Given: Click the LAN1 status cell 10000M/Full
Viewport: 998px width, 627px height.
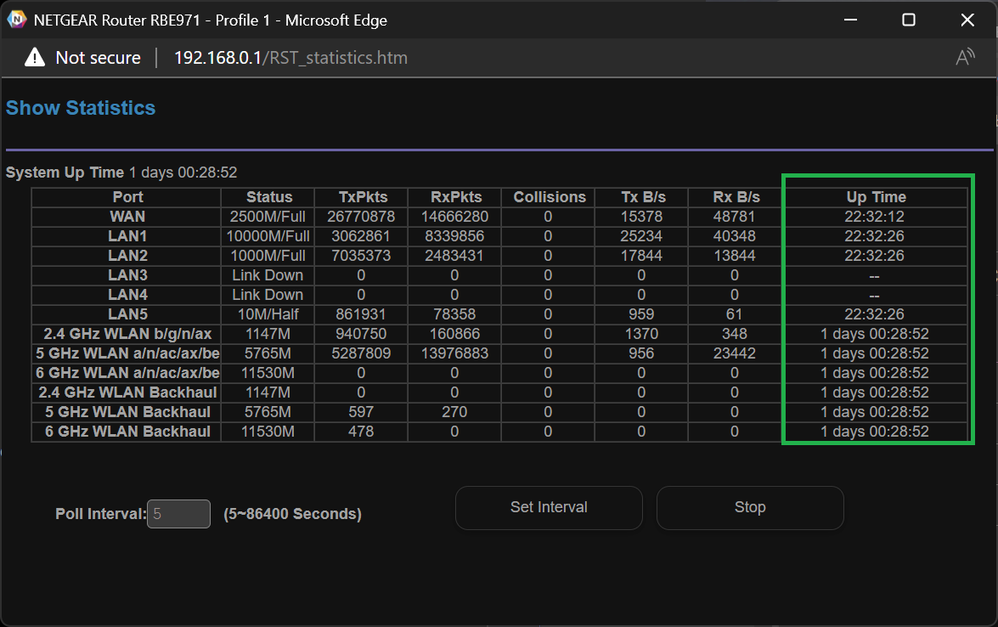Looking at the screenshot, I should pos(269,236).
